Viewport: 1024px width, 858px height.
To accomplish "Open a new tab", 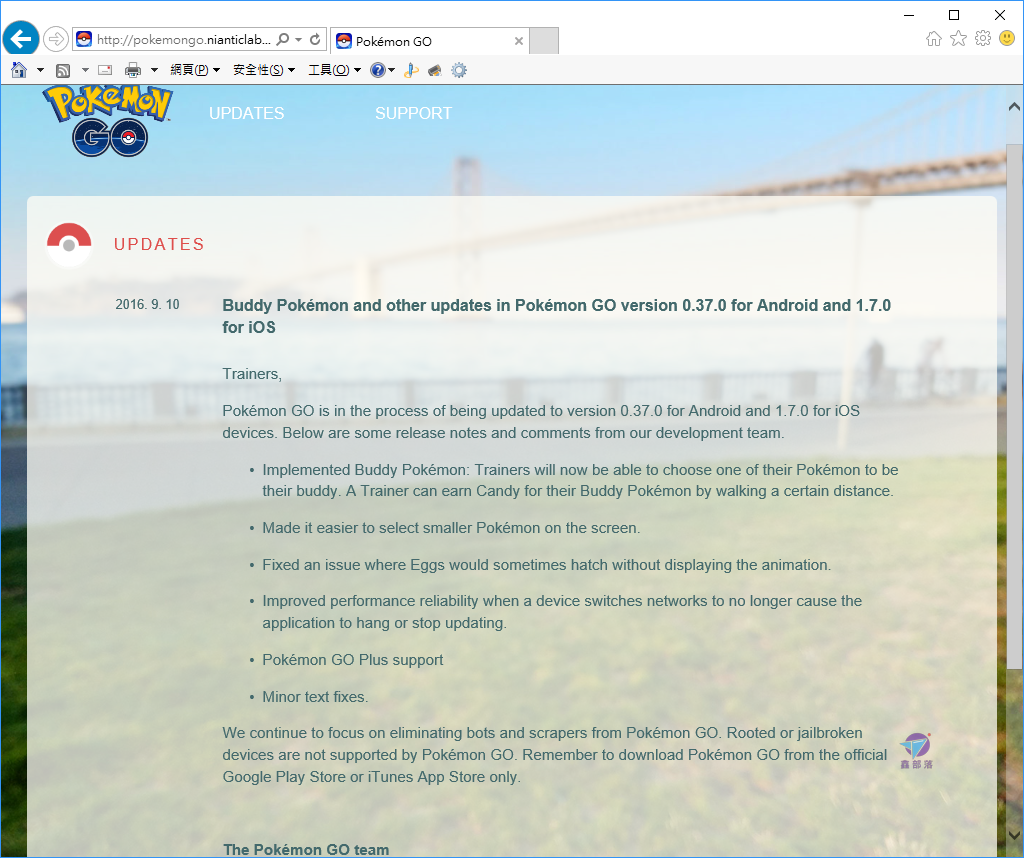I will [x=544, y=40].
